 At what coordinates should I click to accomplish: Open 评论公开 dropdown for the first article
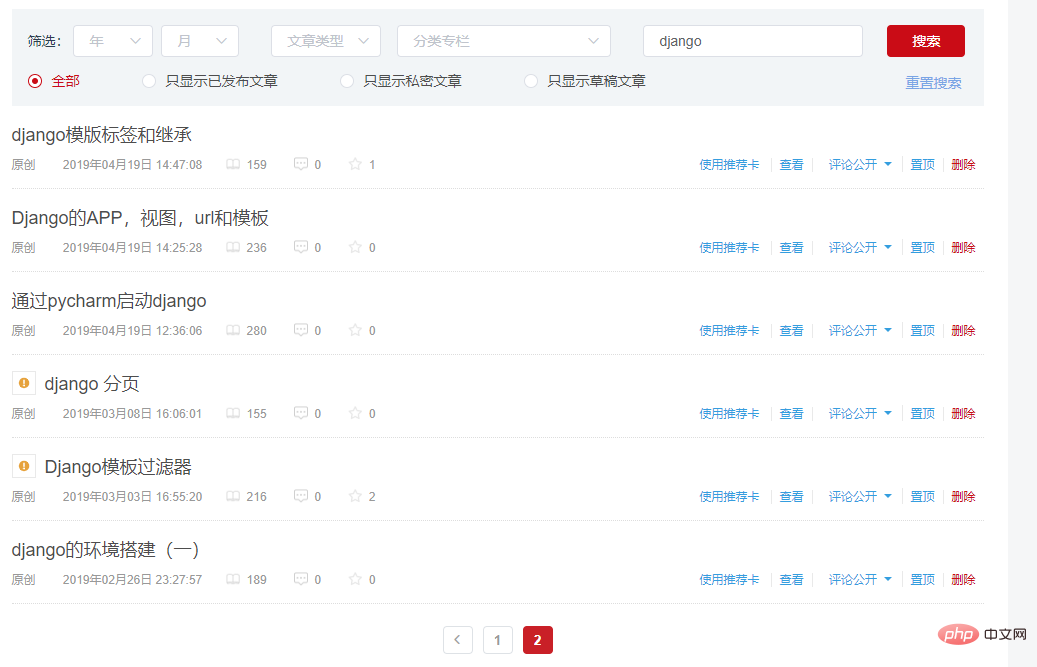860,164
